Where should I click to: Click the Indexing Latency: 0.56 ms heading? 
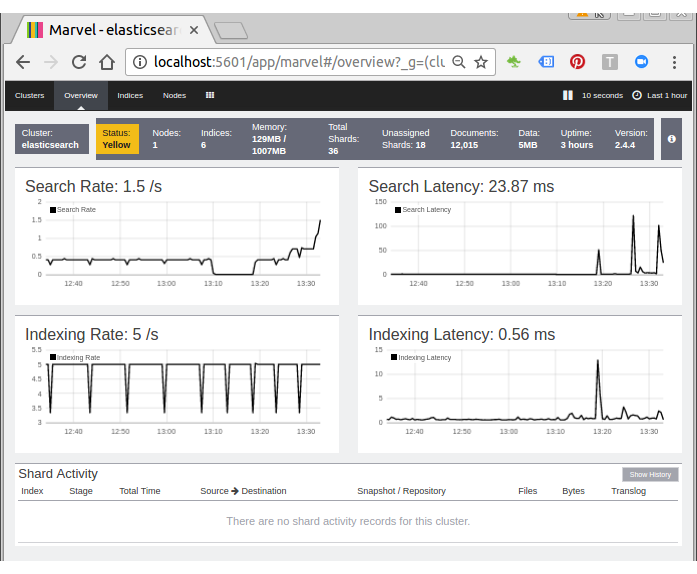click(461, 334)
